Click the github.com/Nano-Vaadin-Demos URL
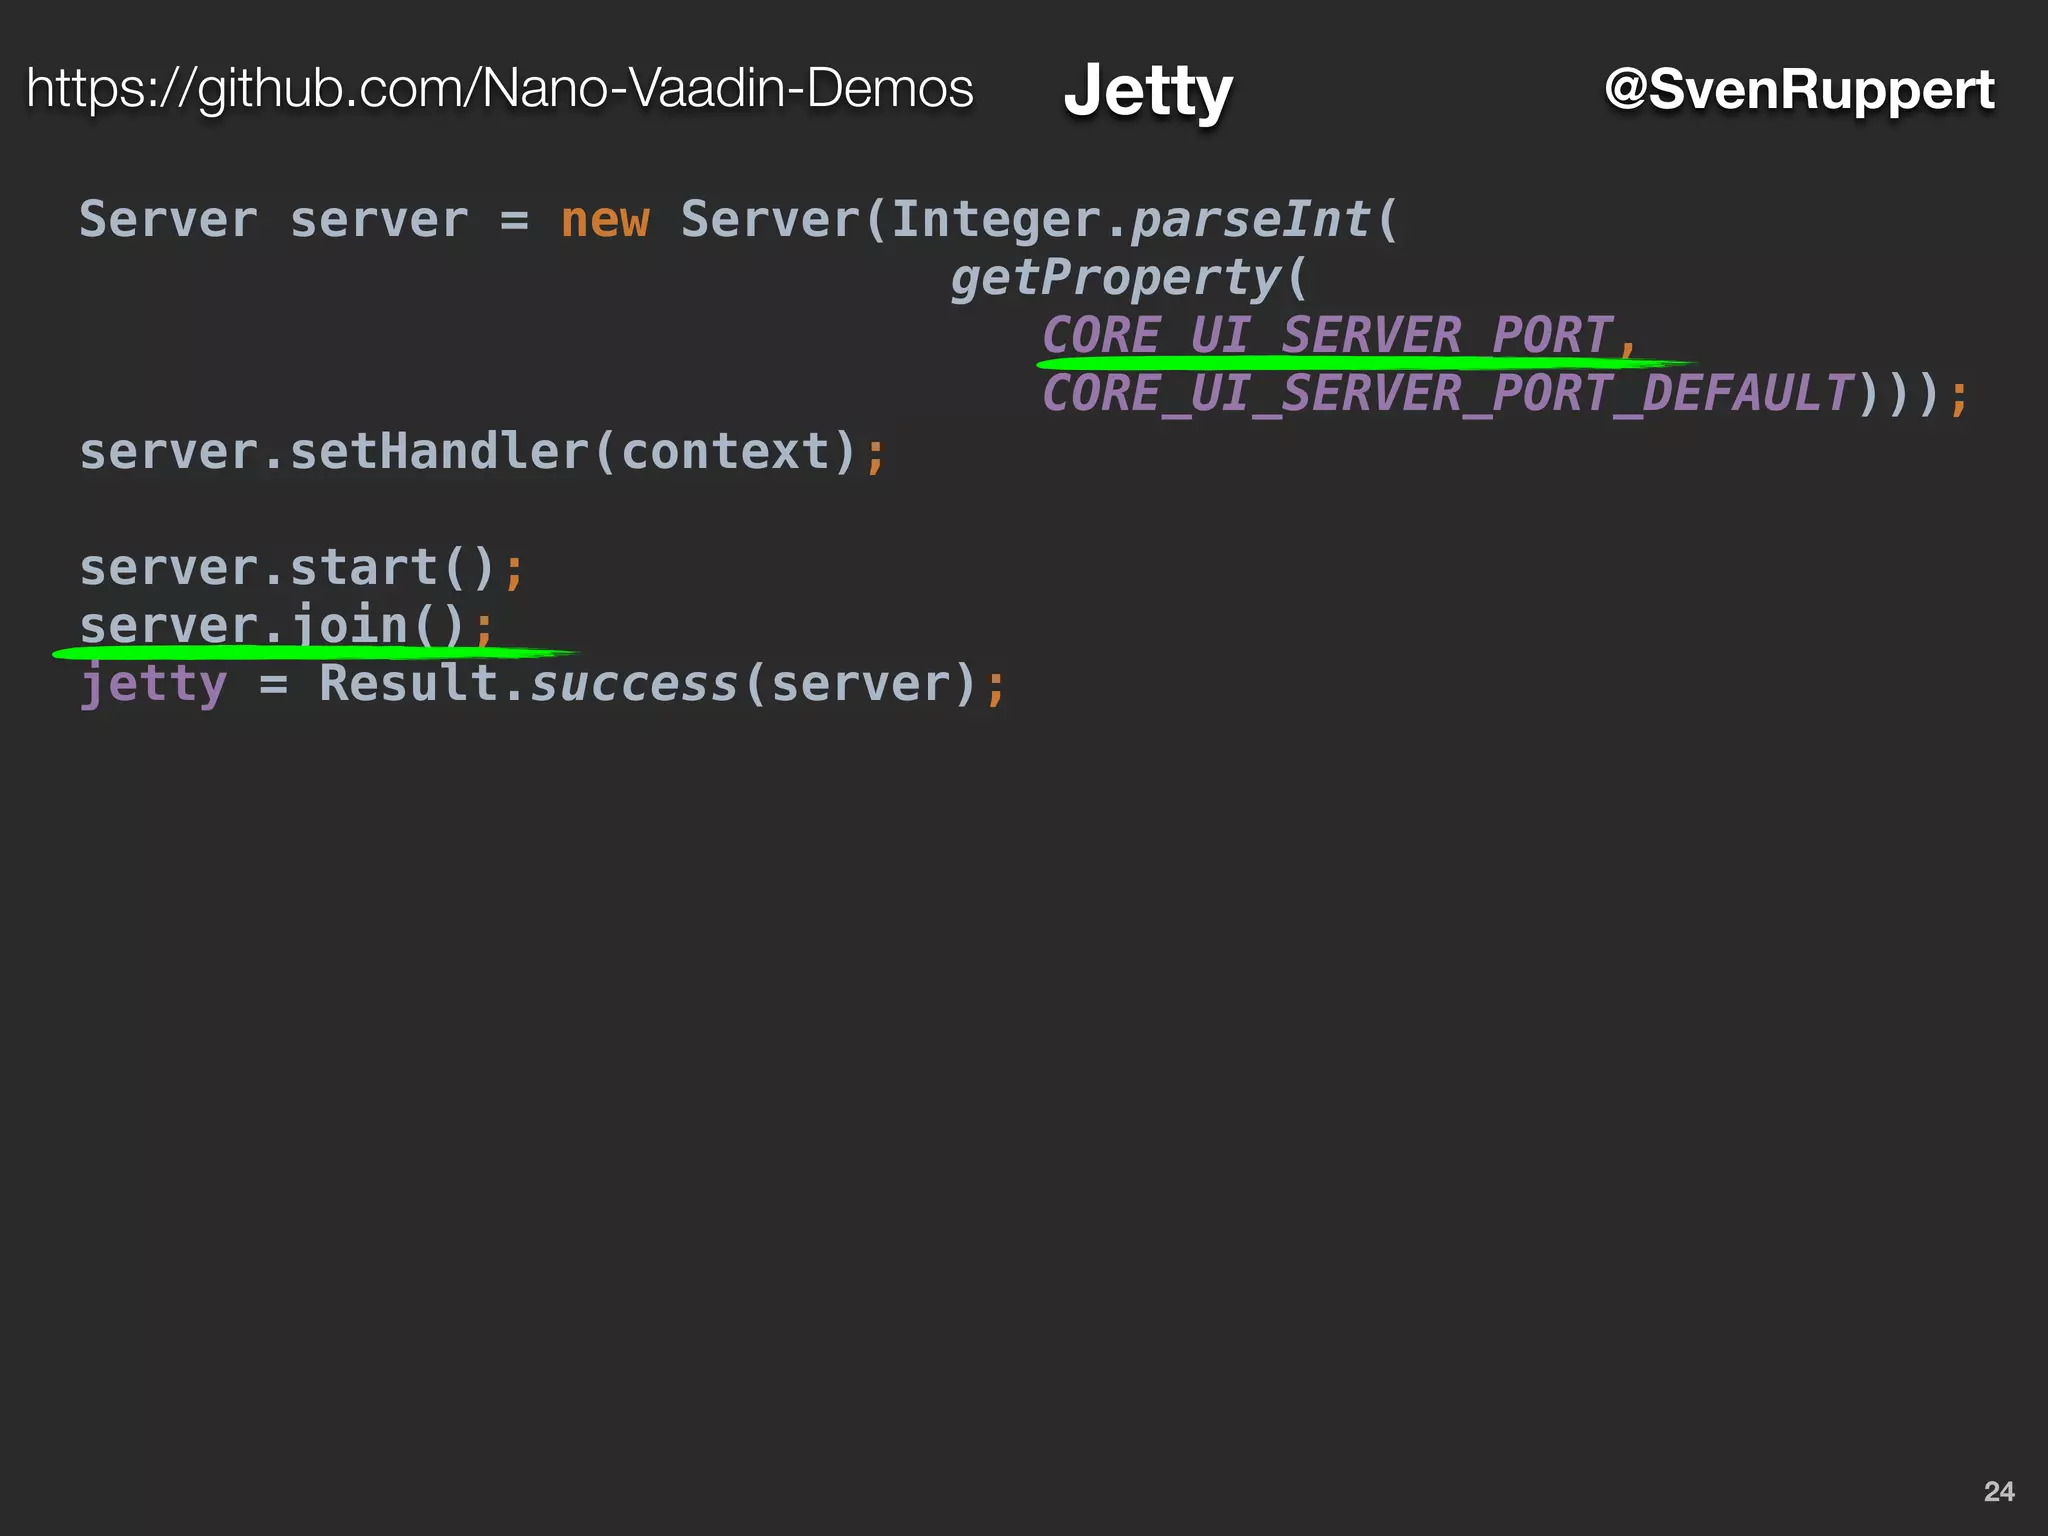Image resolution: width=2048 pixels, height=1536 pixels. [x=499, y=89]
